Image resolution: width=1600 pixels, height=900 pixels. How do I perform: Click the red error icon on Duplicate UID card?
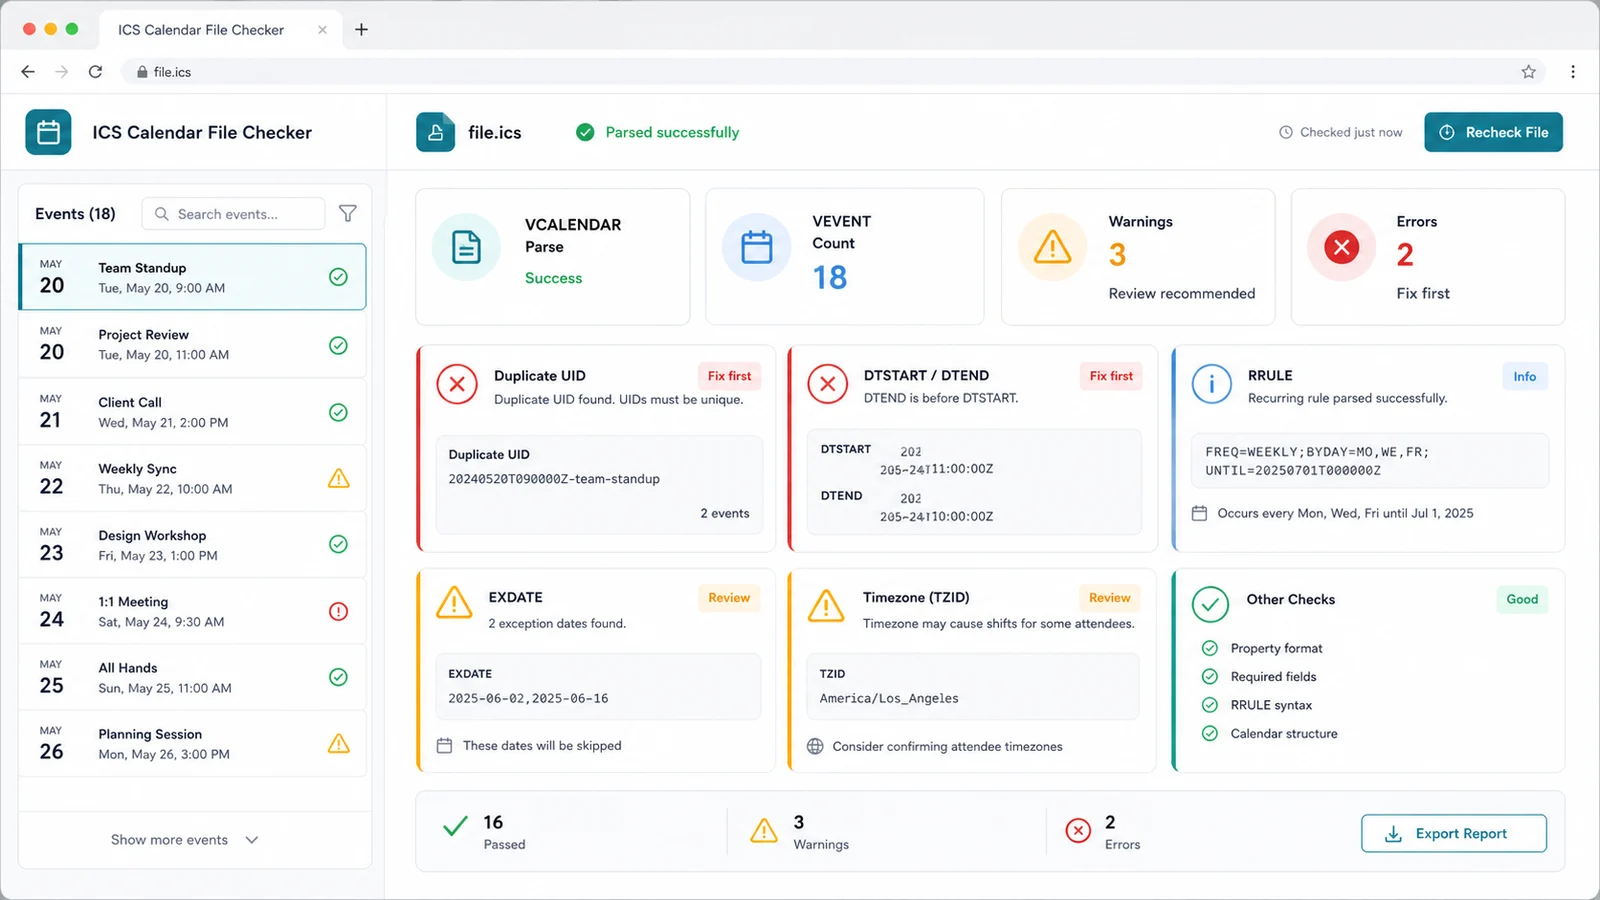pyautogui.click(x=457, y=384)
